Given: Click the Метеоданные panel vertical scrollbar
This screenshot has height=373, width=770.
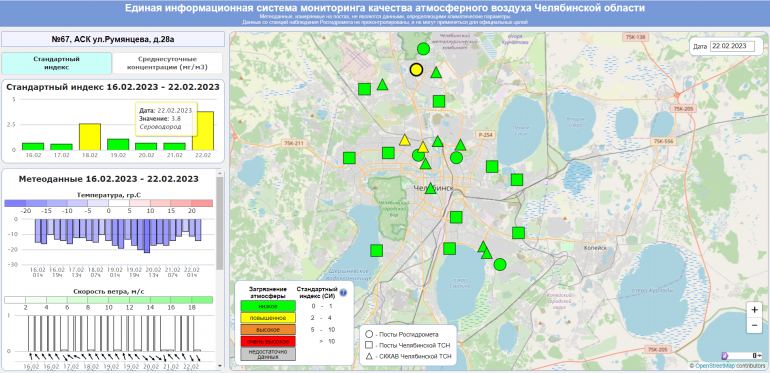Looking at the screenshot, I should pos(220,223).
